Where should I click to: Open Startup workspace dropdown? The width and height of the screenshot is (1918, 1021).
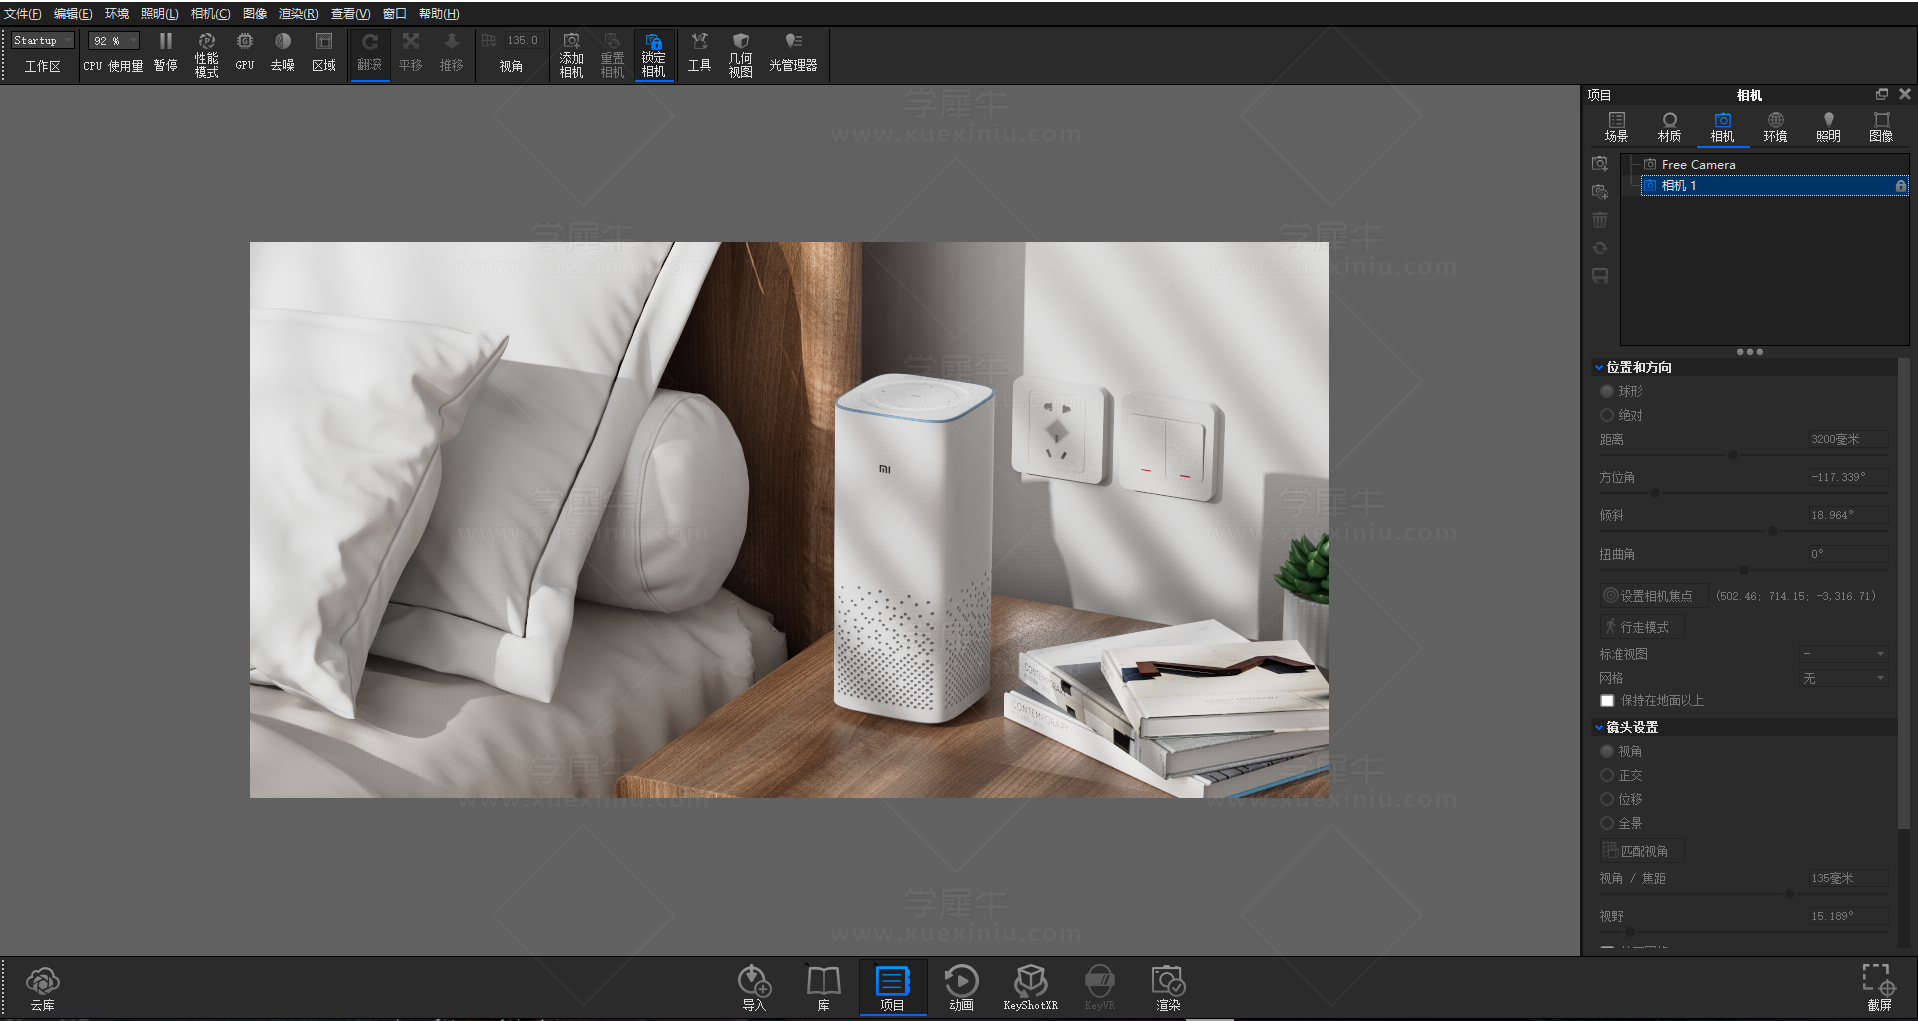43,41
